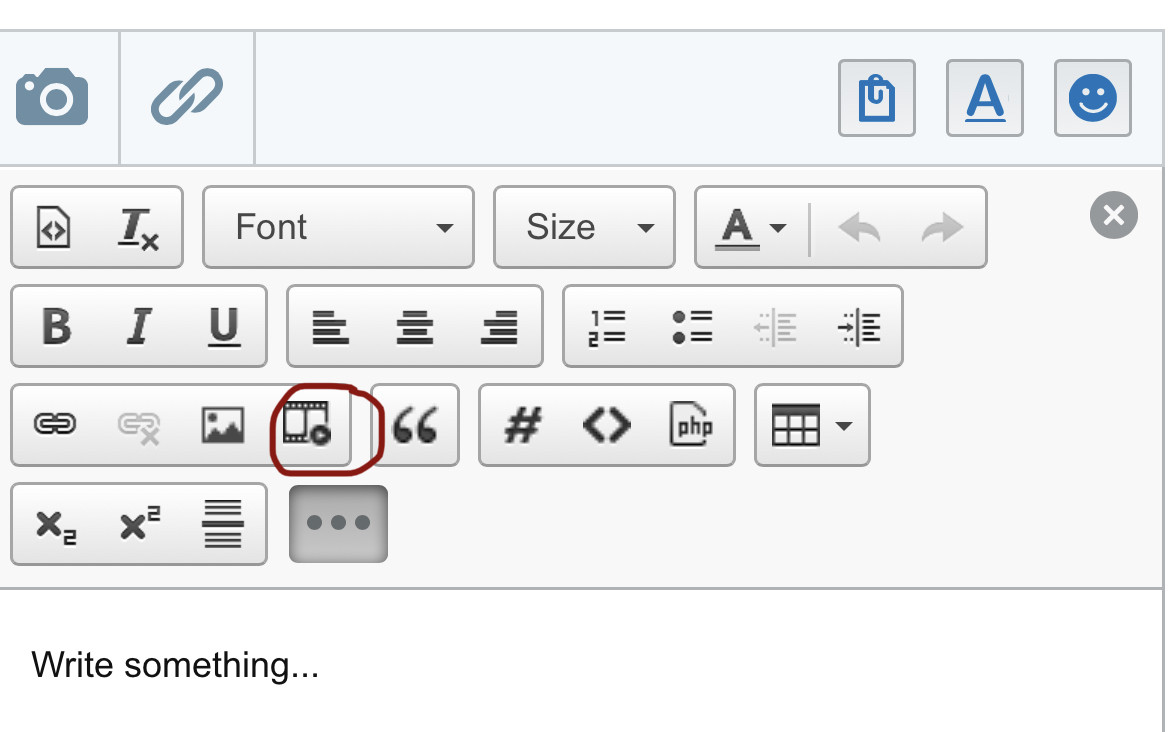Click the paperclip attachment icon
Image resolution: width=1168 pixels, height=732 pixels.
(x=187, y=97)
